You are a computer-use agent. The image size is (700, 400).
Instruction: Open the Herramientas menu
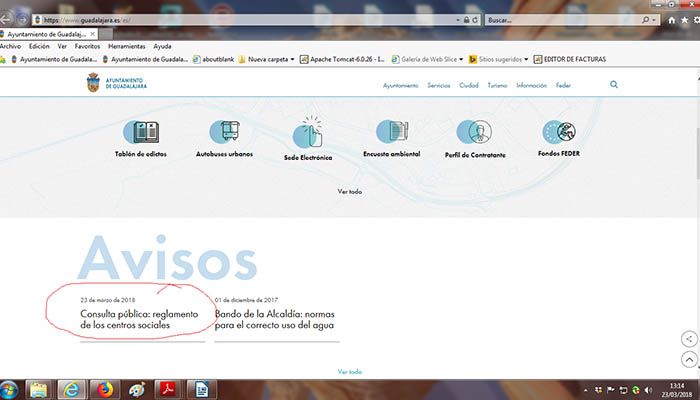click(x=127, y=46)
